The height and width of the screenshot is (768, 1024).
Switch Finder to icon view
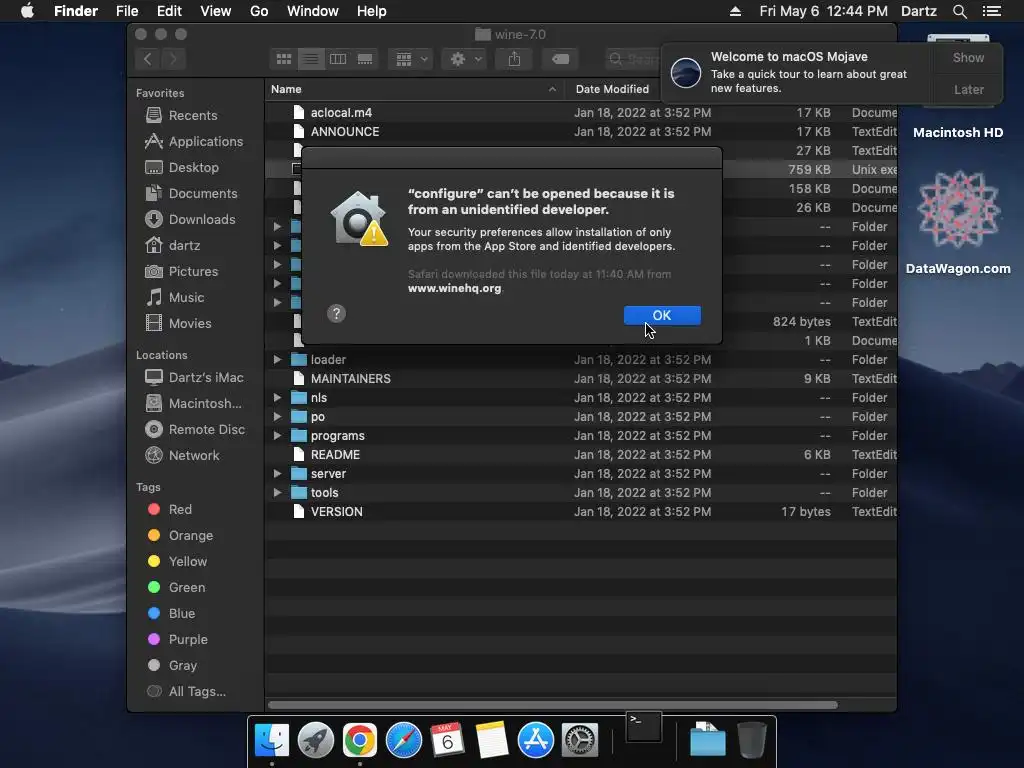284,59
